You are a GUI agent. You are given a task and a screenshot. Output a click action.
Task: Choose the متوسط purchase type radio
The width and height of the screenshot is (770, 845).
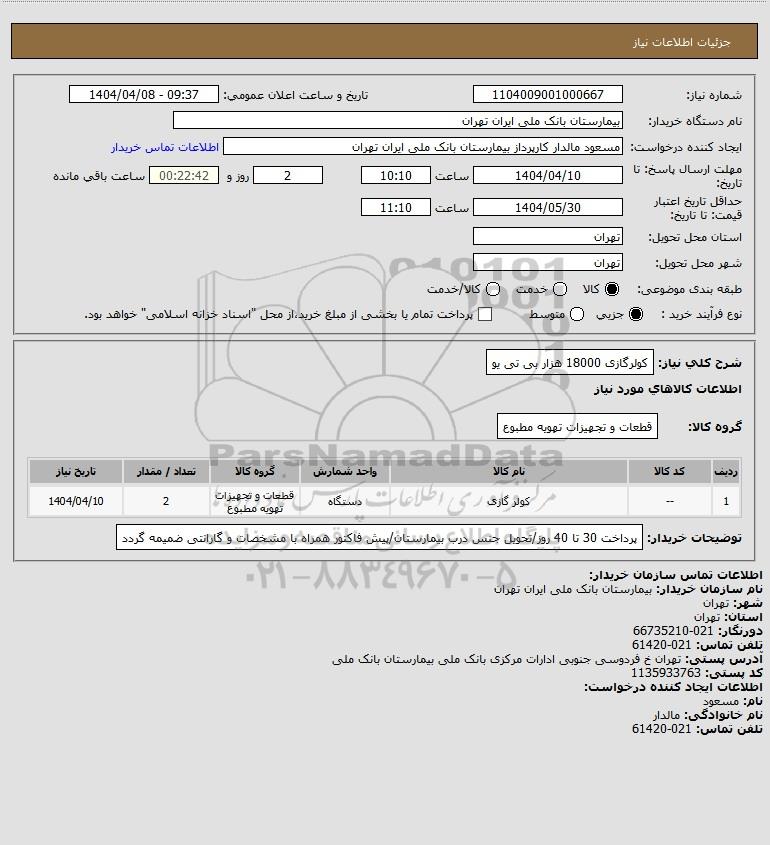[x=577, y=314]
